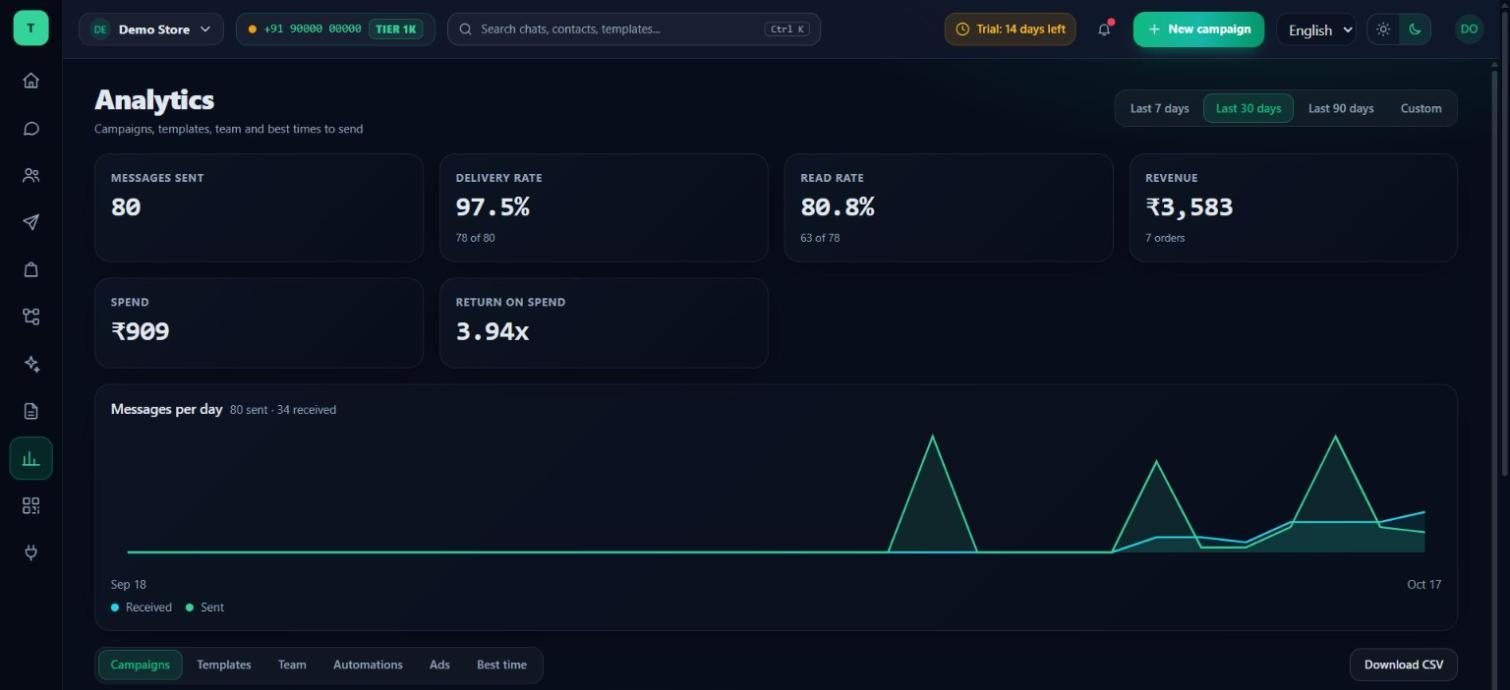The height and width of the screenshot is (690, 1510).
Task: Click the Trial: 14 days left badge
Action: click(x=1010, y=29)
